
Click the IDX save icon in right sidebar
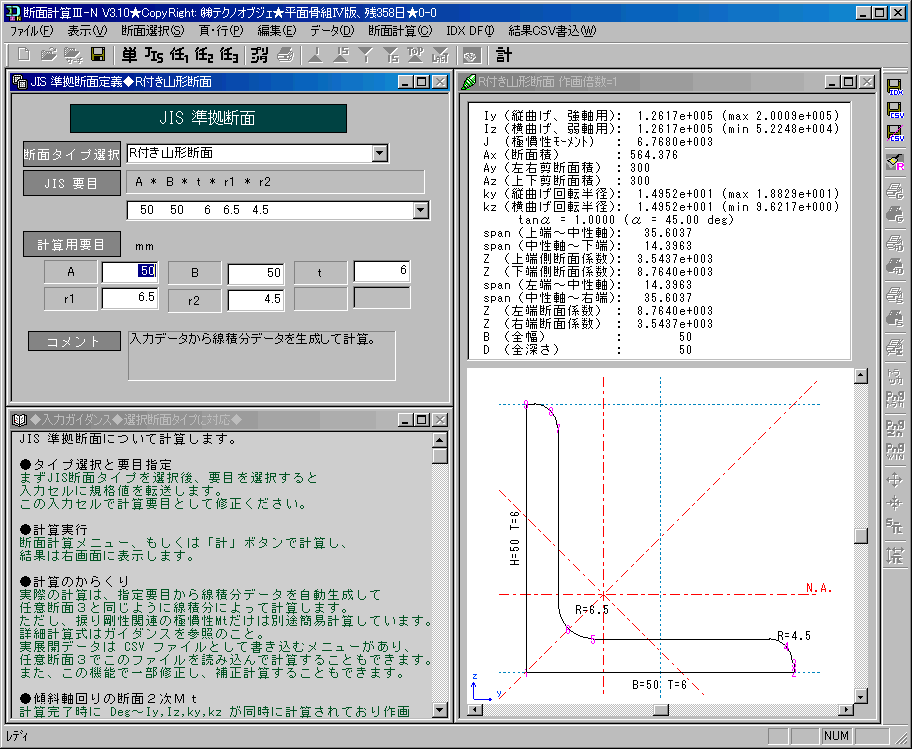tap(895, 87)
